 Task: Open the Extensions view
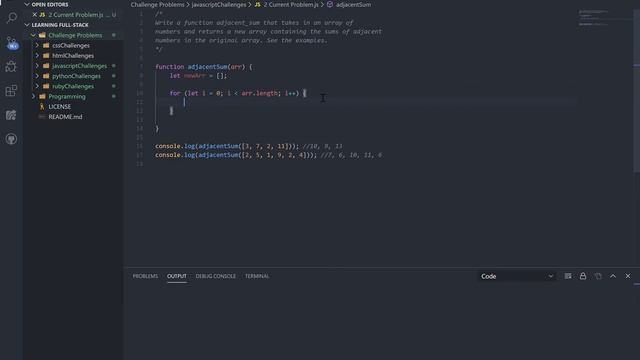click(x=11, y=91)
